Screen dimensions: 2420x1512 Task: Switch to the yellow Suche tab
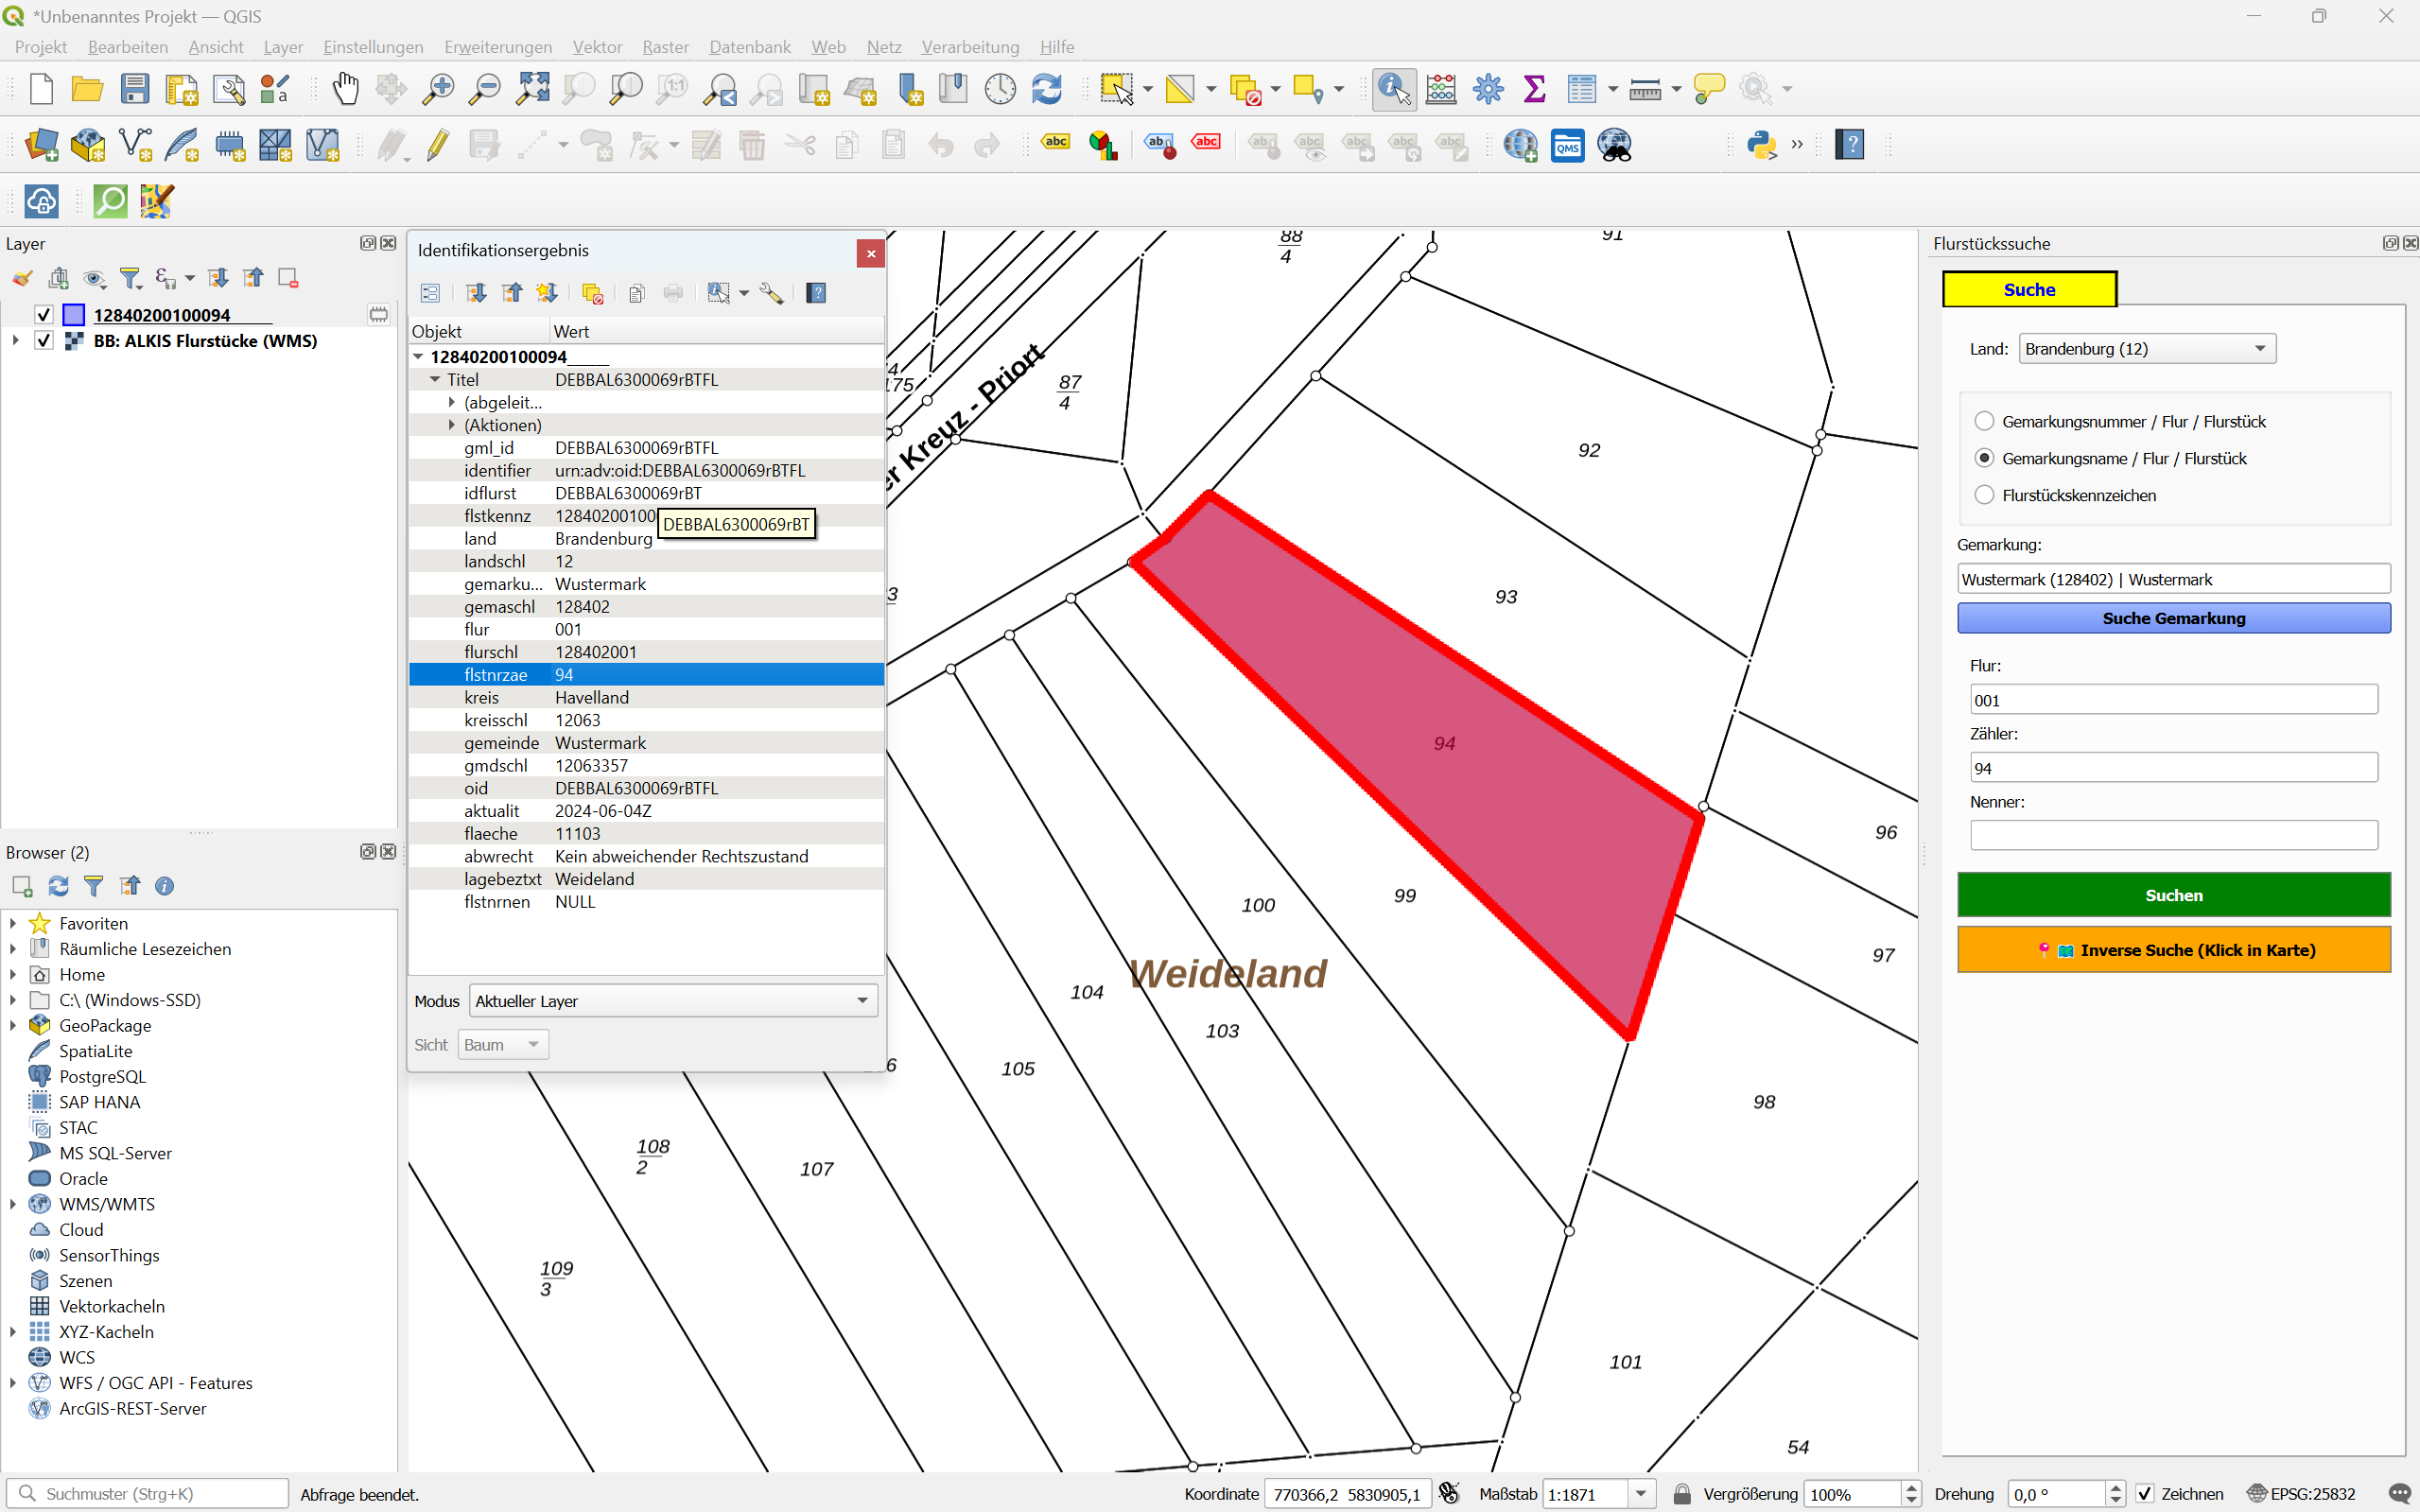tap(2029, 290)
